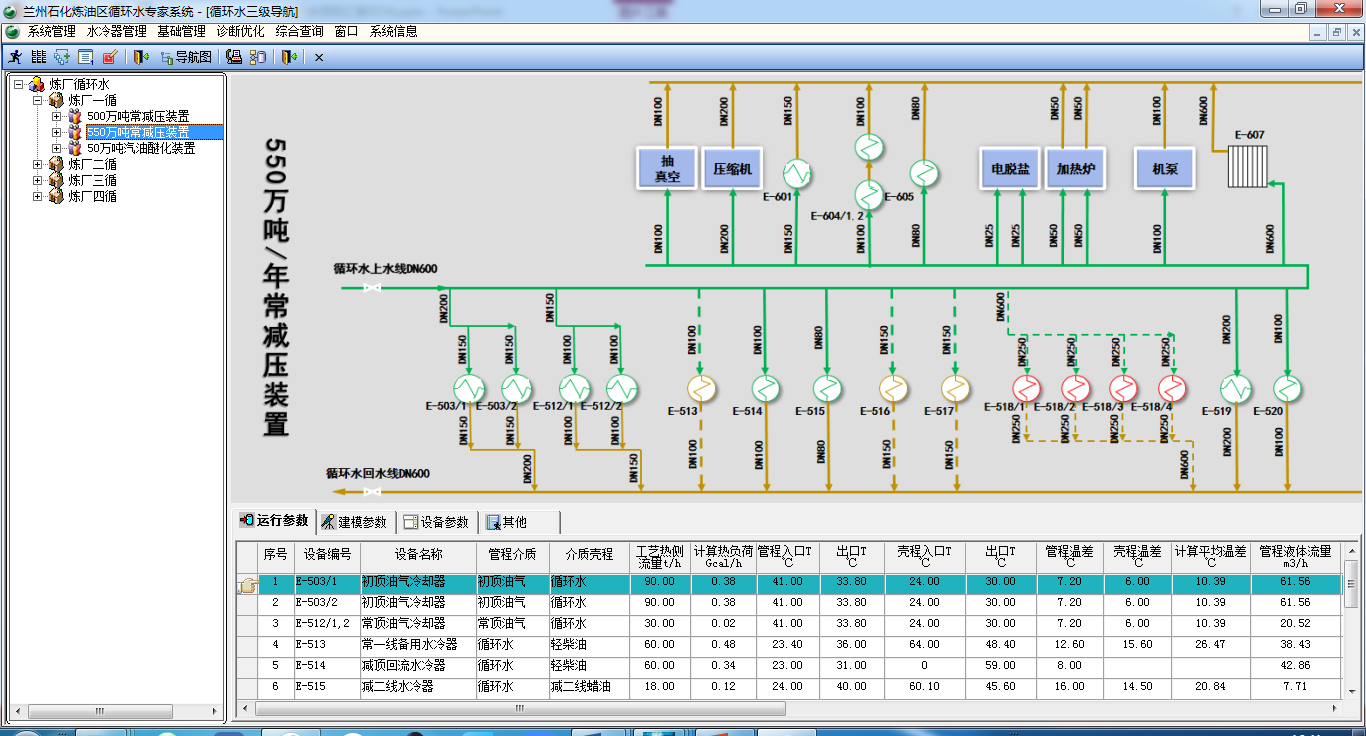Screen dimensions: 1366x736
Task: Click the print query toolbar icon
Action: 234,57
